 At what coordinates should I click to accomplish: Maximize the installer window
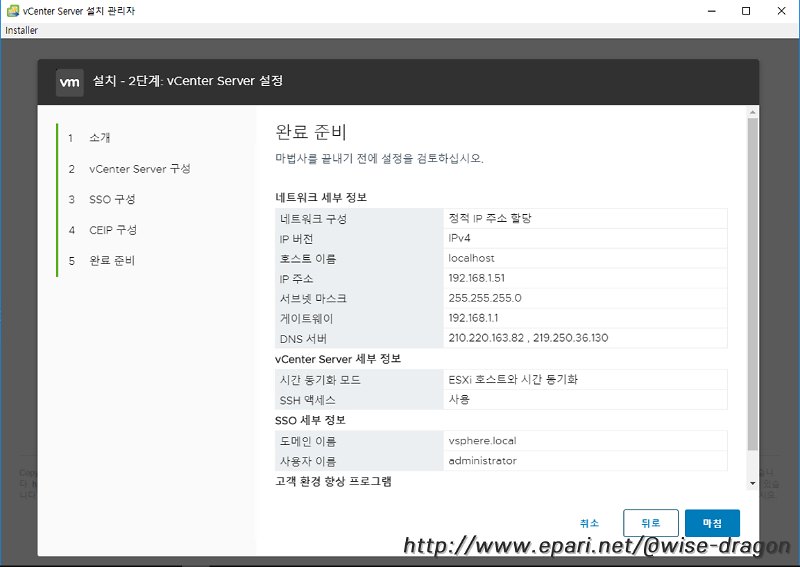[x=746, y=11]
